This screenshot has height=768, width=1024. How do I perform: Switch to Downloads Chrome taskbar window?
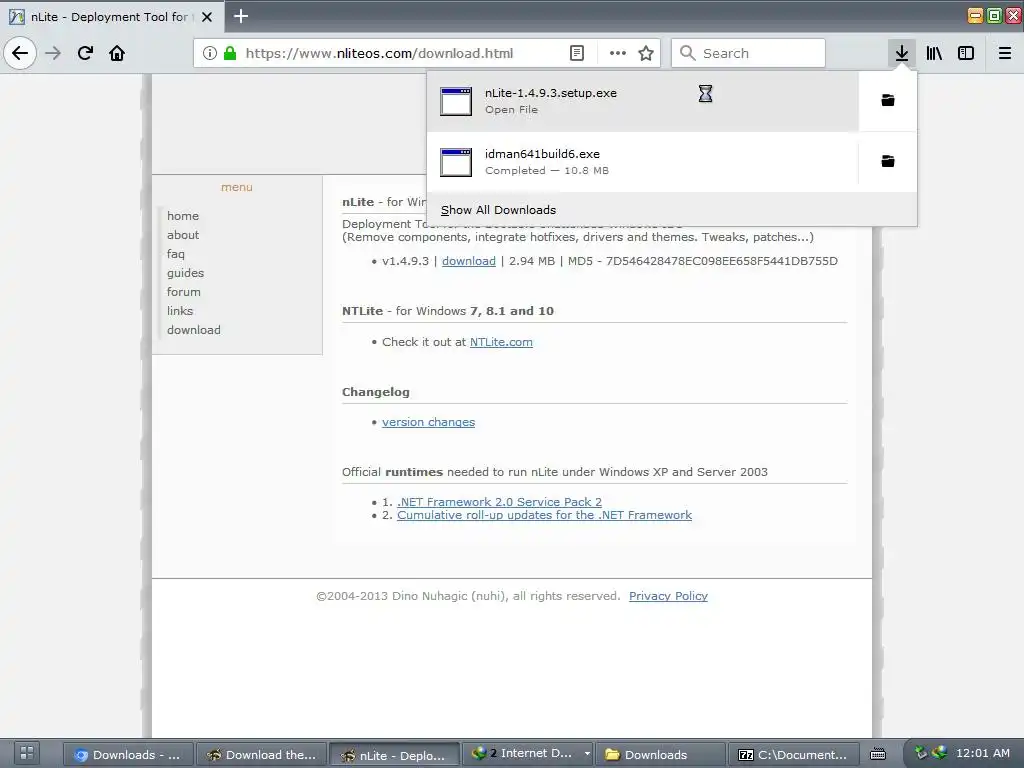(128, 754)
